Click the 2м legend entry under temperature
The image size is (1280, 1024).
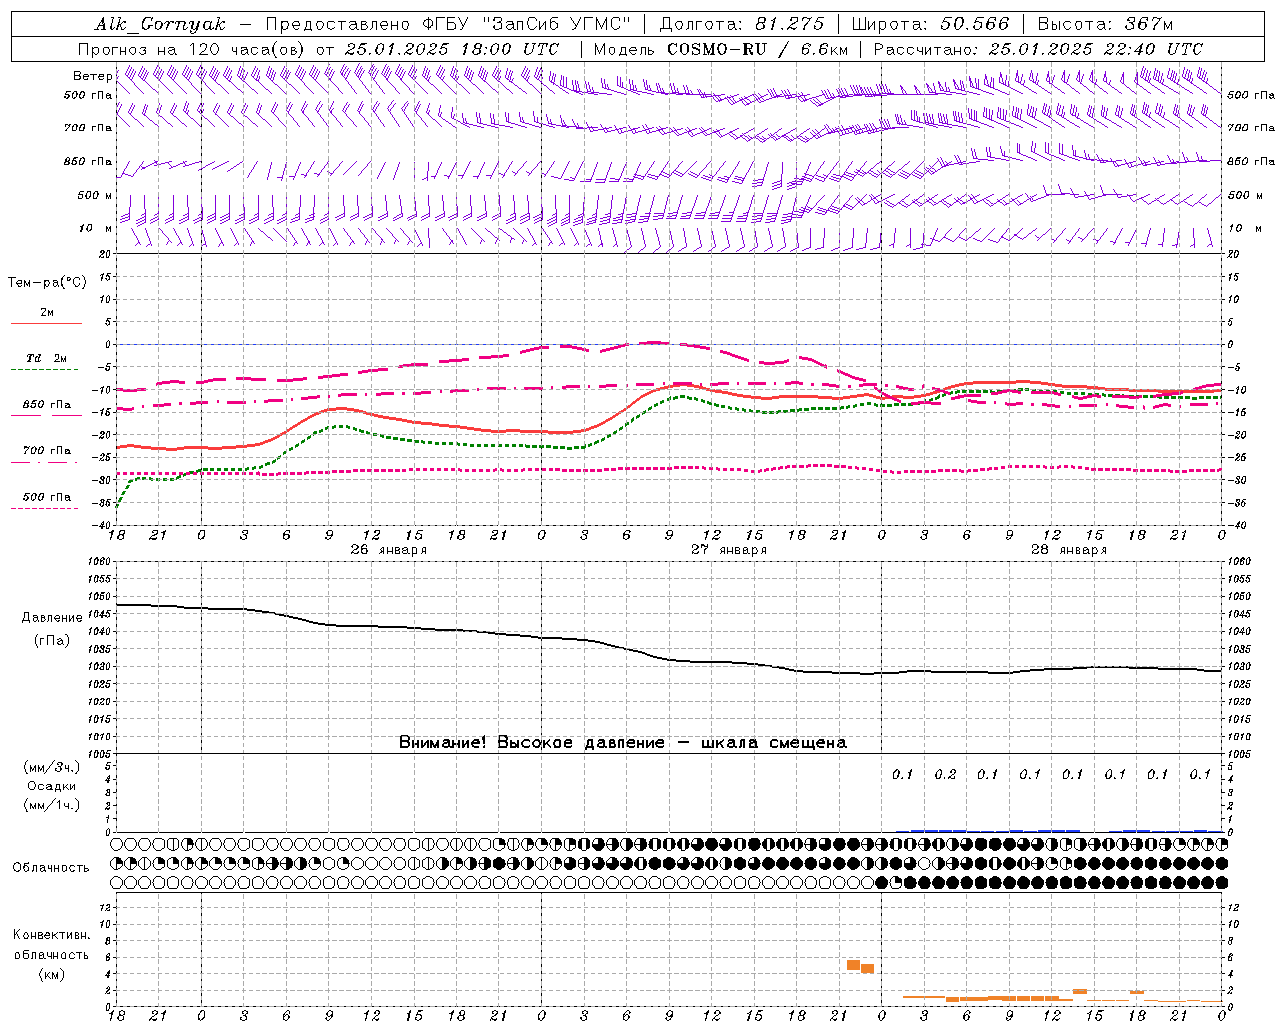(x=47, y=313)
